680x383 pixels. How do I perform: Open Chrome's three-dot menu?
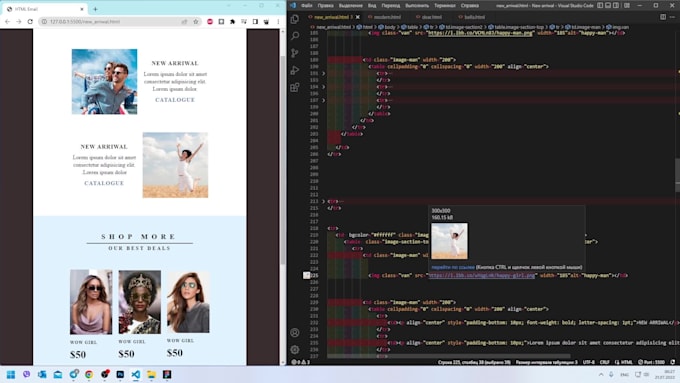click(x=278, y=21)
